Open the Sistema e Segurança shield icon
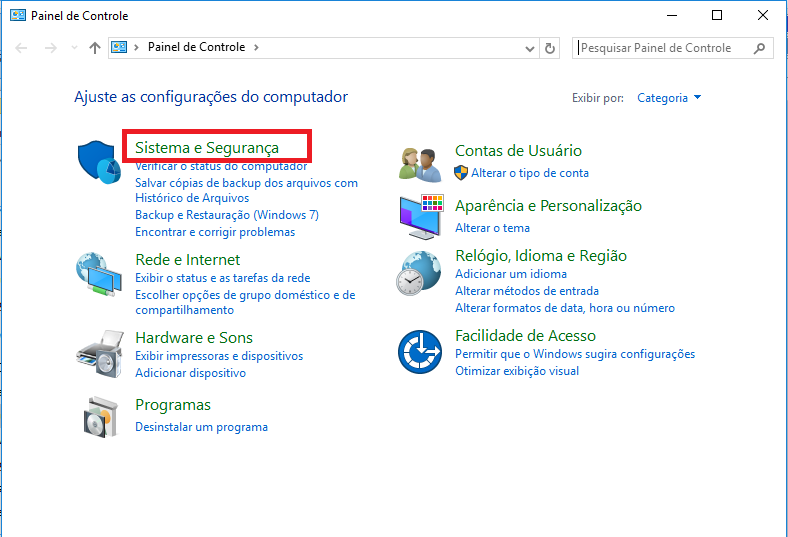788x537 pixels. tap(99, 162)
